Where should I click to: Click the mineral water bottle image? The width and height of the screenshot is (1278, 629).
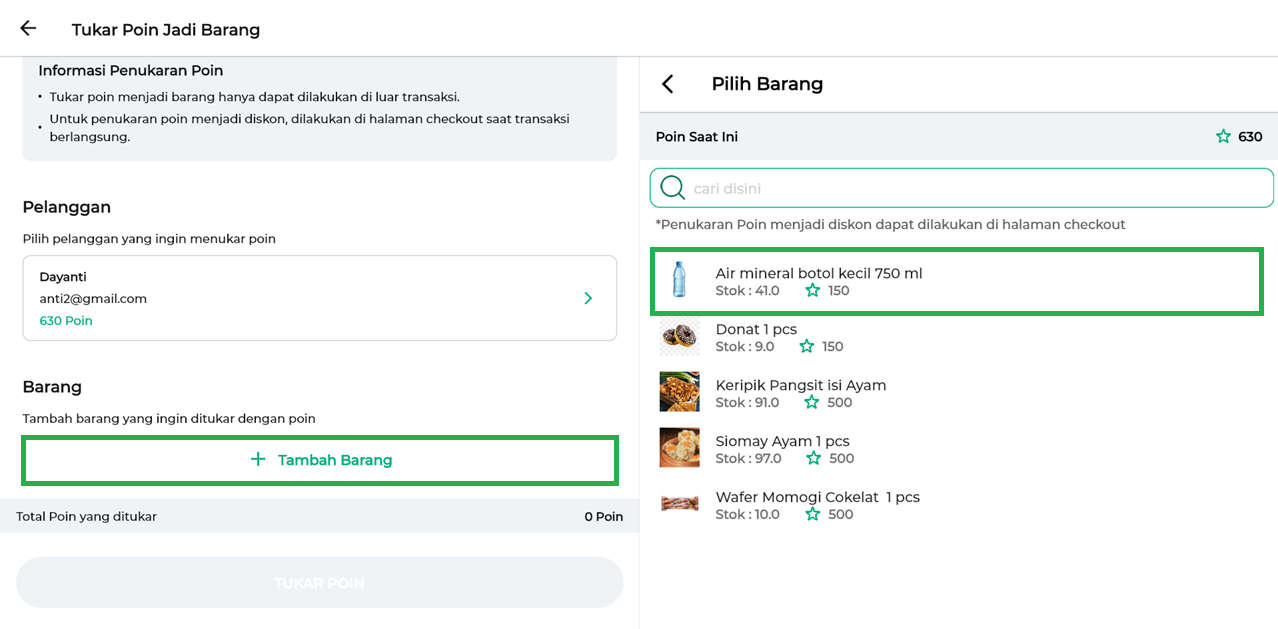(x=679, y=280)
